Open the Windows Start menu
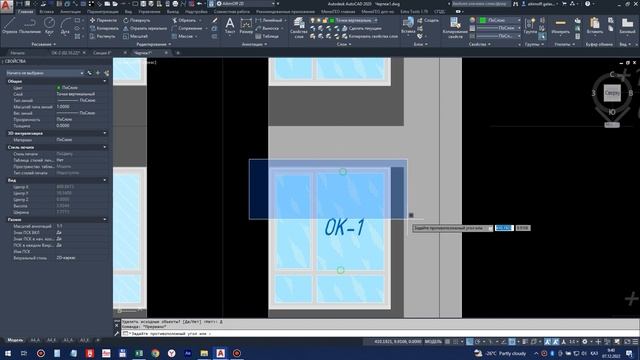The height and width of the screenshot is (360, 640). pos(7,353)
